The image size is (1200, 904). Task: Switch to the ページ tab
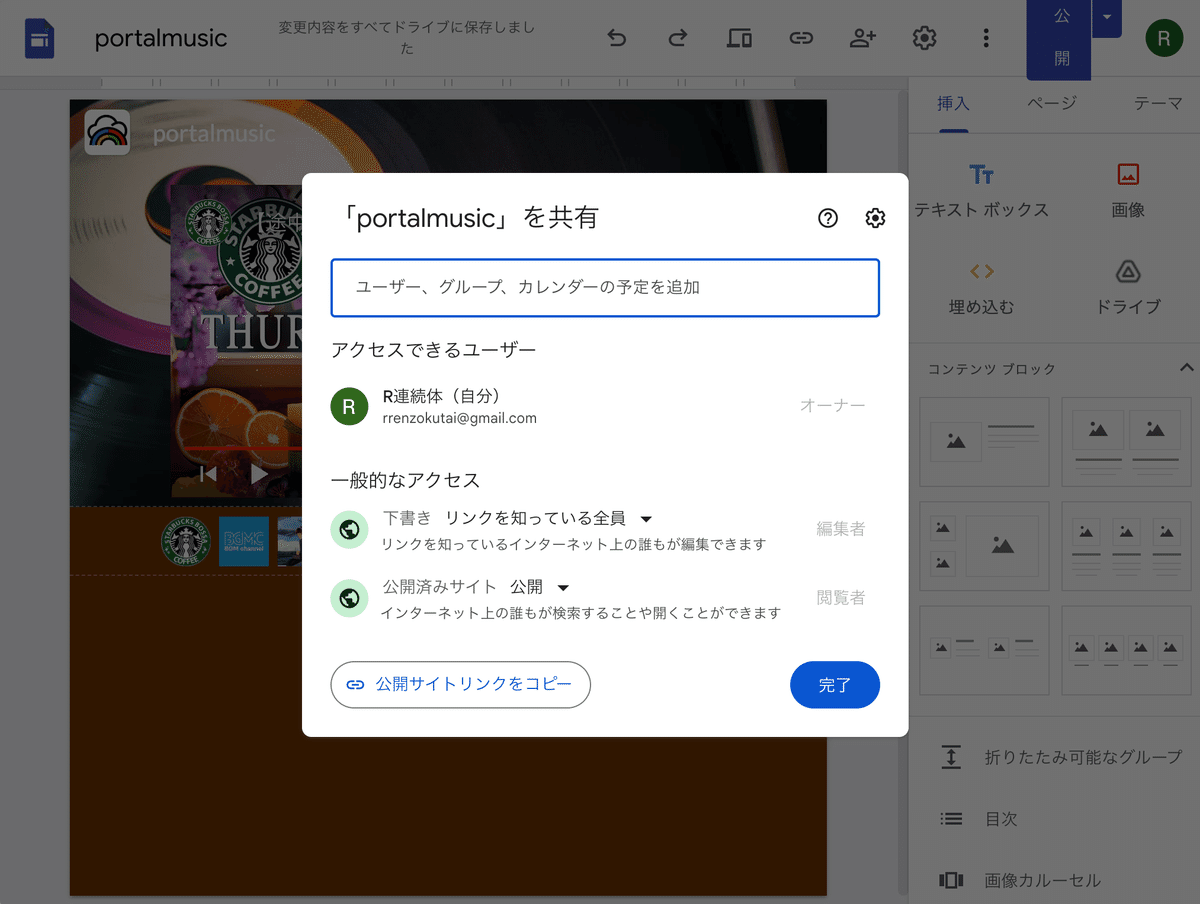pos(1052,104)
